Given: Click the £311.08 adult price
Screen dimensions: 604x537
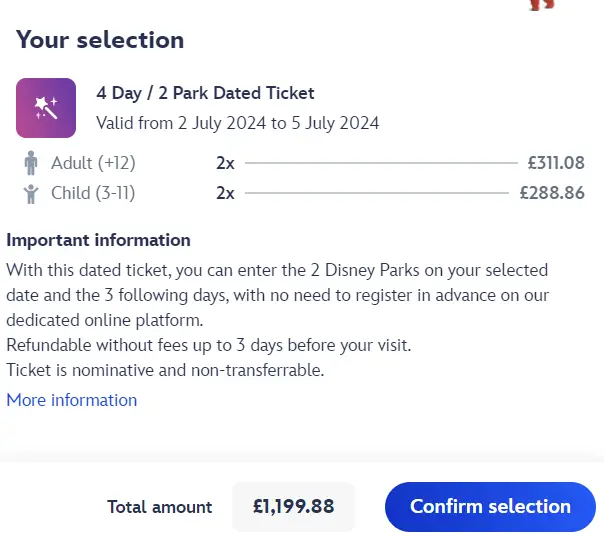Looking at the screenshot, I should coord(556,163).
